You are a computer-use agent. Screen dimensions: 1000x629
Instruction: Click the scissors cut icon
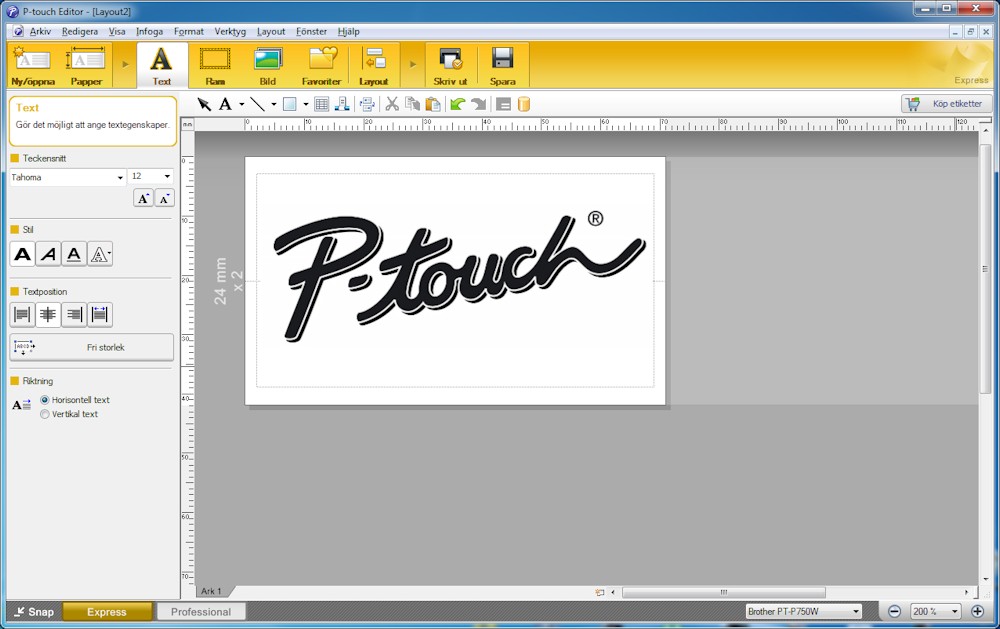[x=392, y=104]
